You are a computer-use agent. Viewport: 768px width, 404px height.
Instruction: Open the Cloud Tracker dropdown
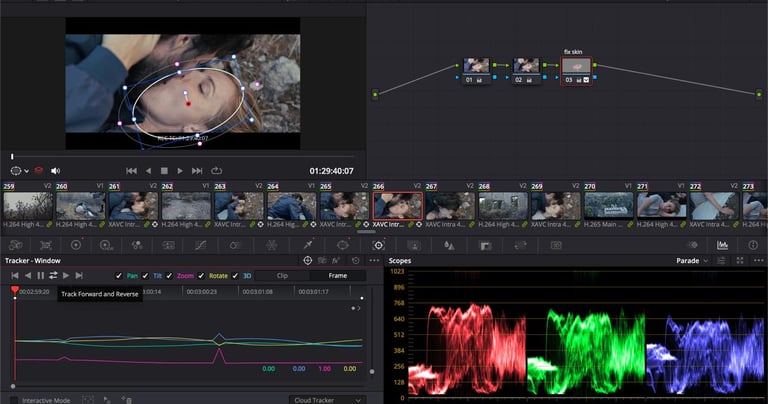326,399
